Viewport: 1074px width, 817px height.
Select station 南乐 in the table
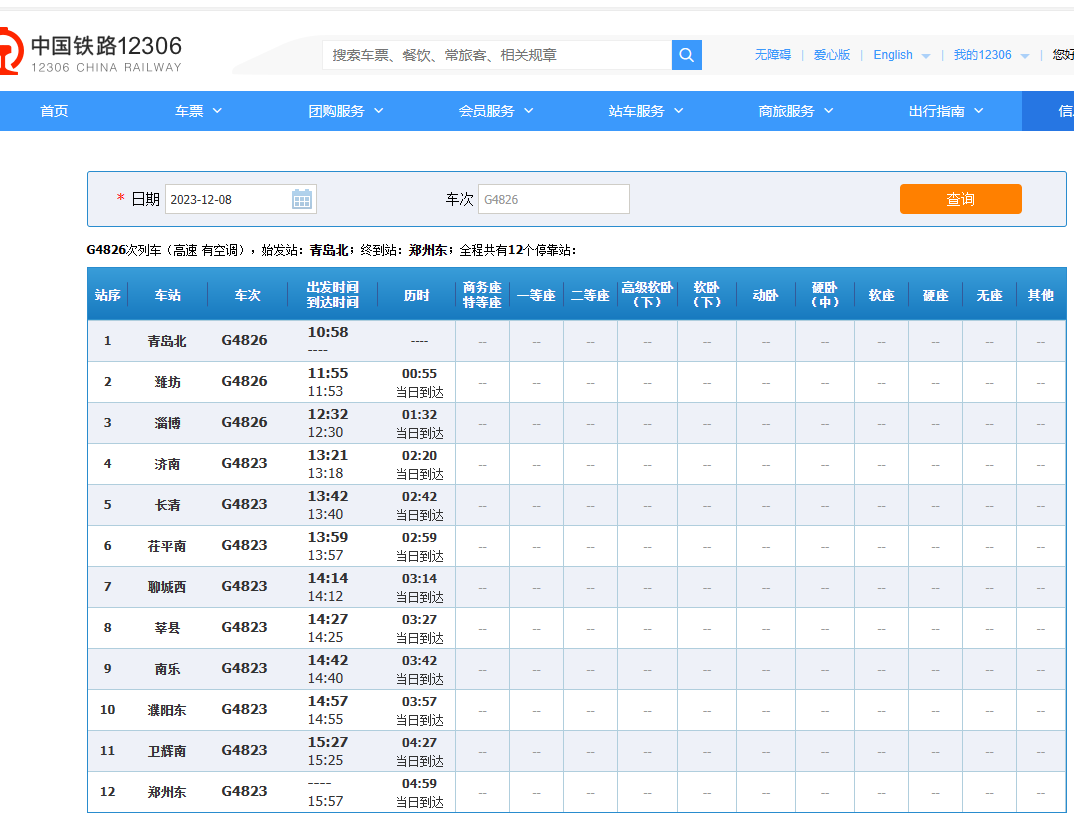click(x=167, y=669)
